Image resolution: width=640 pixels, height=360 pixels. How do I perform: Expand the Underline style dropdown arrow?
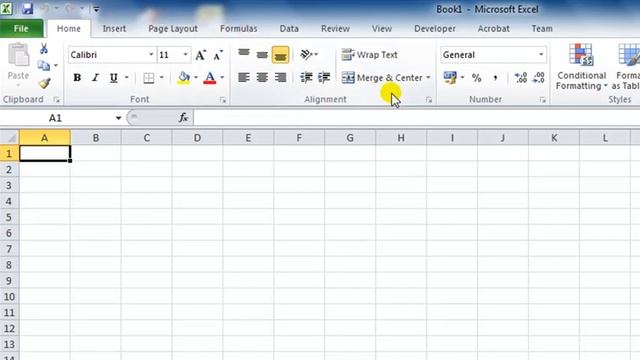pyautogui.click(x=127, y=78)
